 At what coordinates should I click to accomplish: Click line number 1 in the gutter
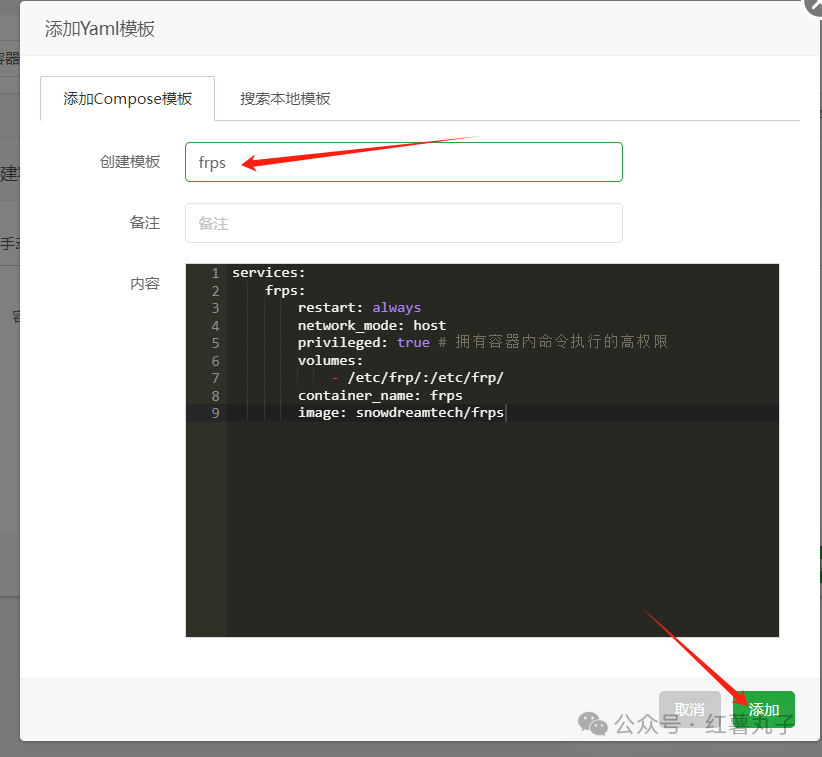click(x=215, y=273)
